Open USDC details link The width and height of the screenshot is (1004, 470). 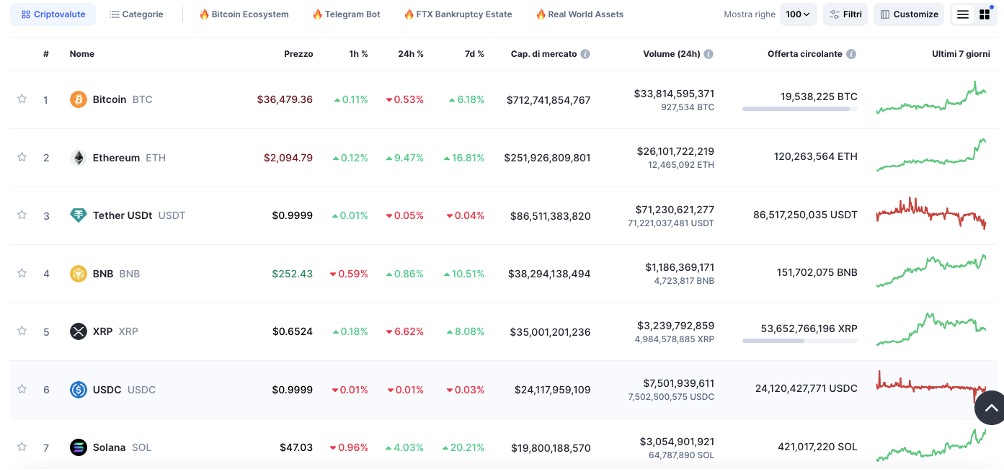124,389
